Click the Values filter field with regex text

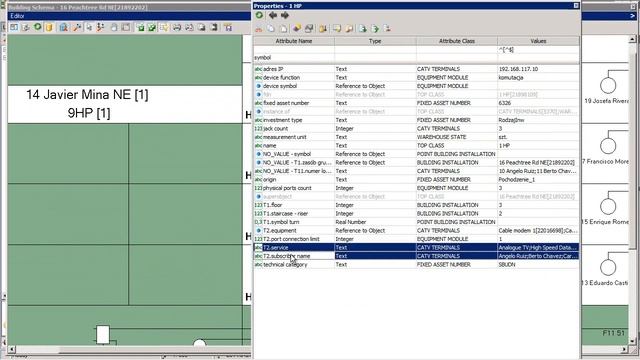[538, 50]
